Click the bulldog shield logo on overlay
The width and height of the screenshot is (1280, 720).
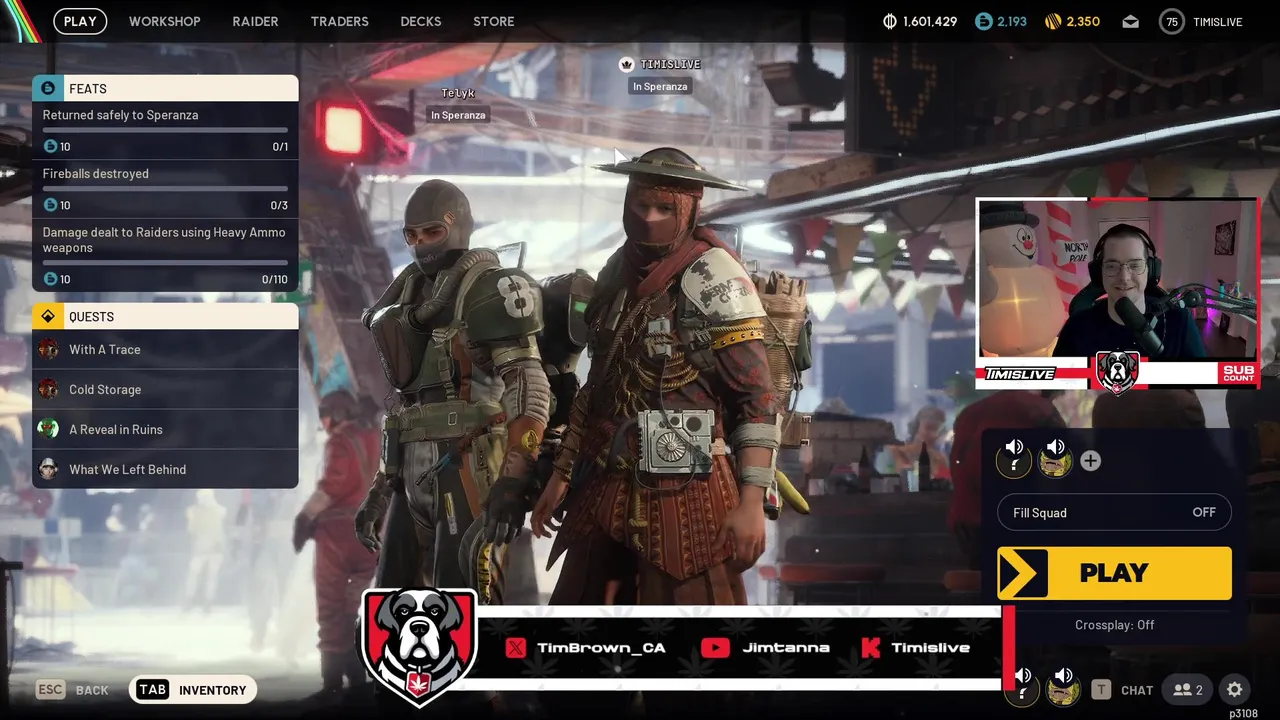coord(418,645)
